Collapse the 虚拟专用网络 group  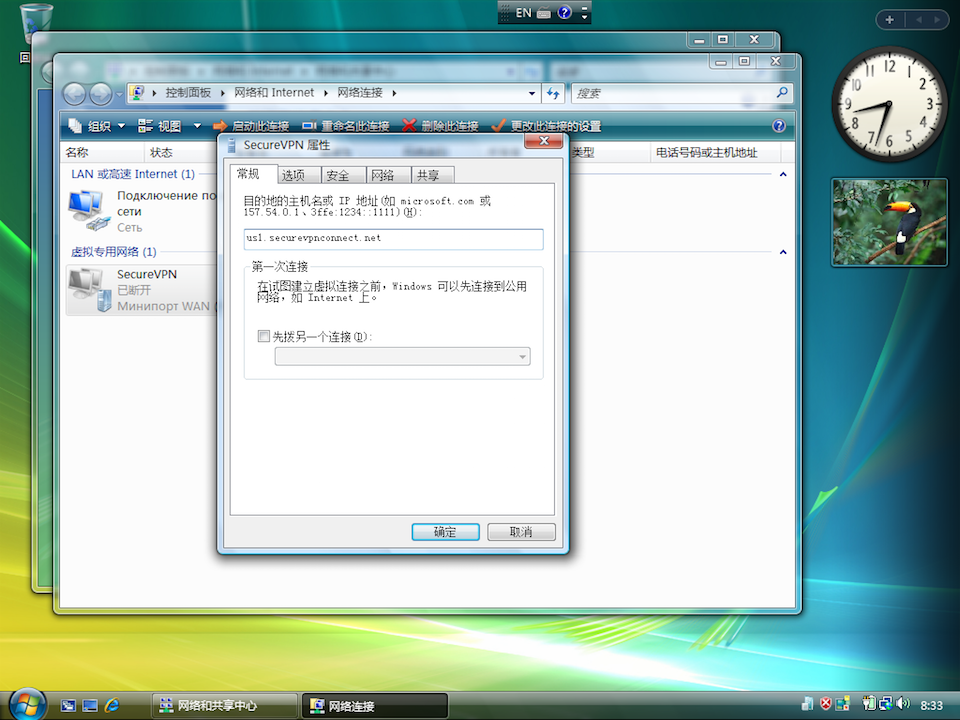782,252
